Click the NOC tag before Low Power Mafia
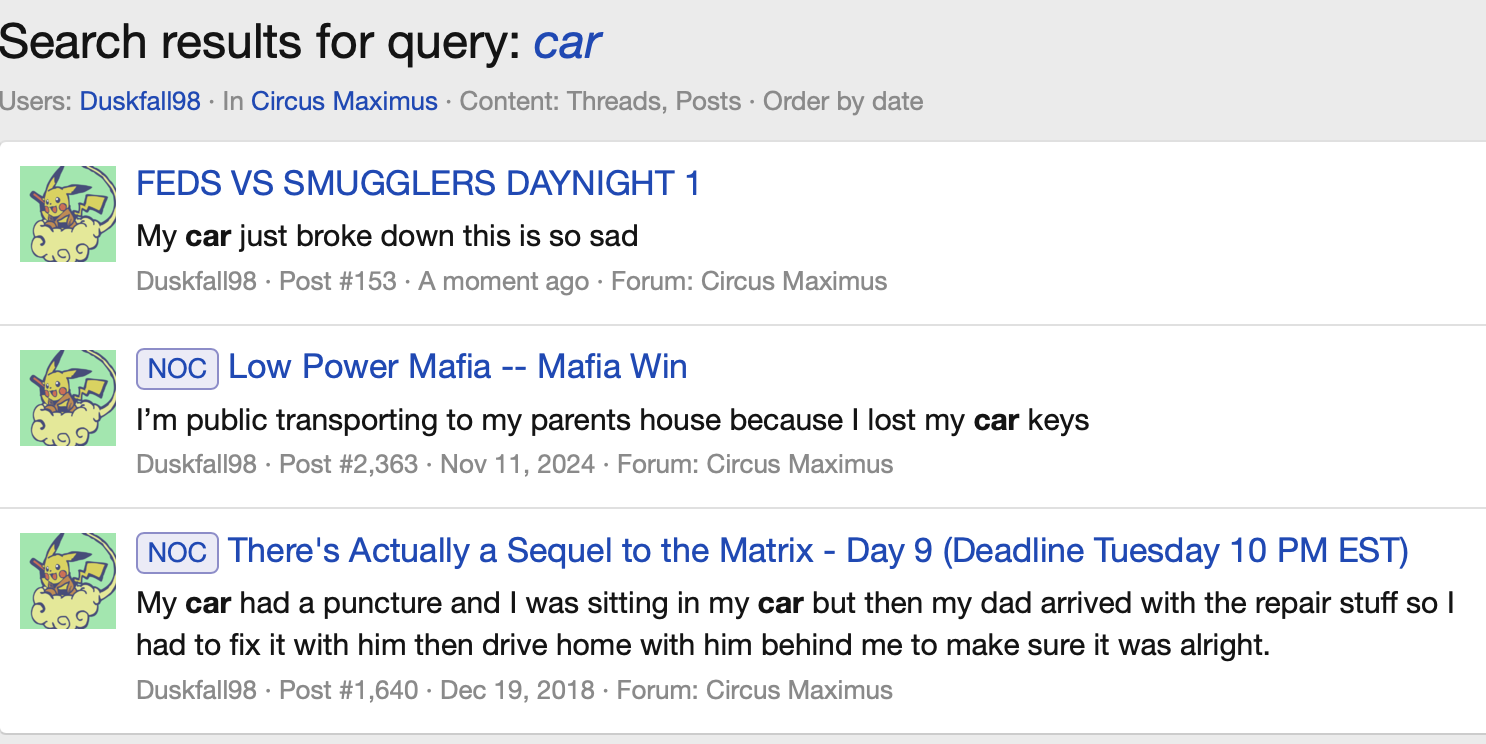This screenshot has width=1486, height=744. tap(177, 369)
